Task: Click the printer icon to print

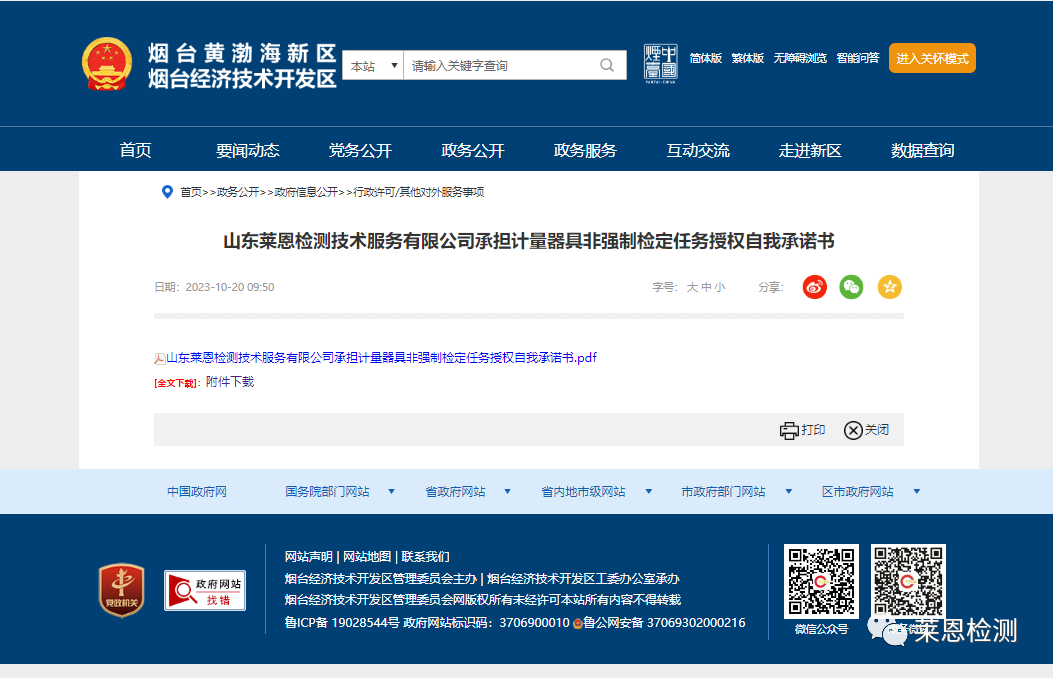Action: (789, 430)
